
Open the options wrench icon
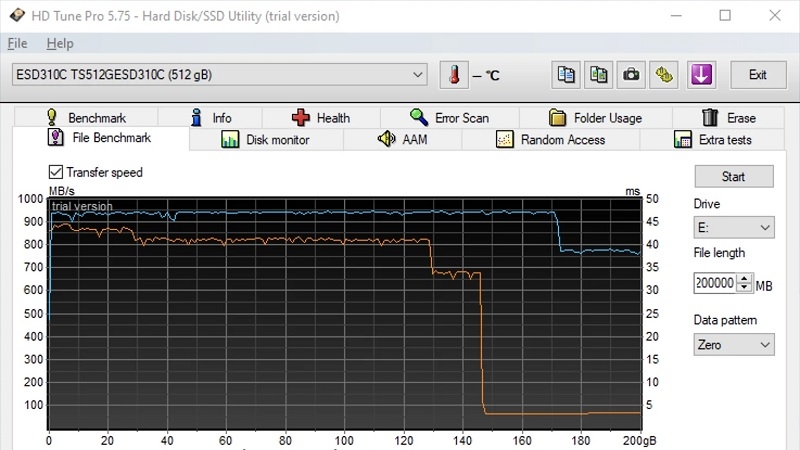pos(663,75)
